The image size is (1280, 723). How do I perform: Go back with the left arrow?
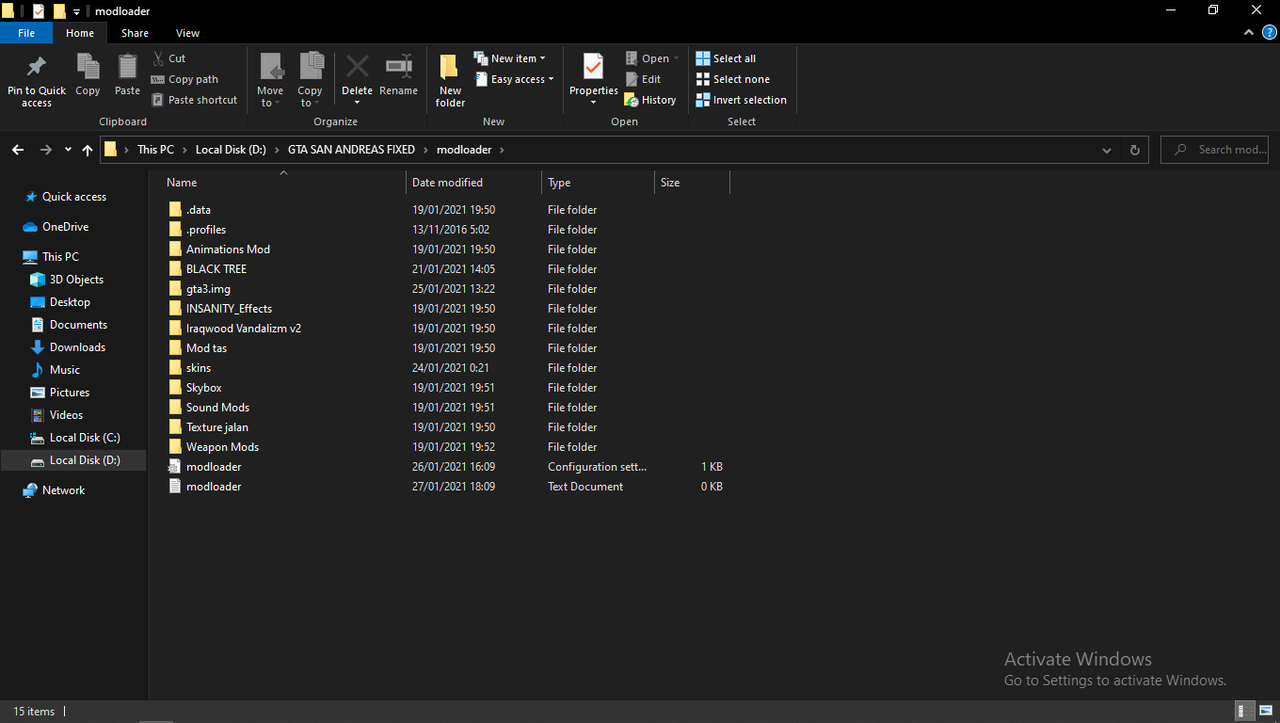pos(18,150)
